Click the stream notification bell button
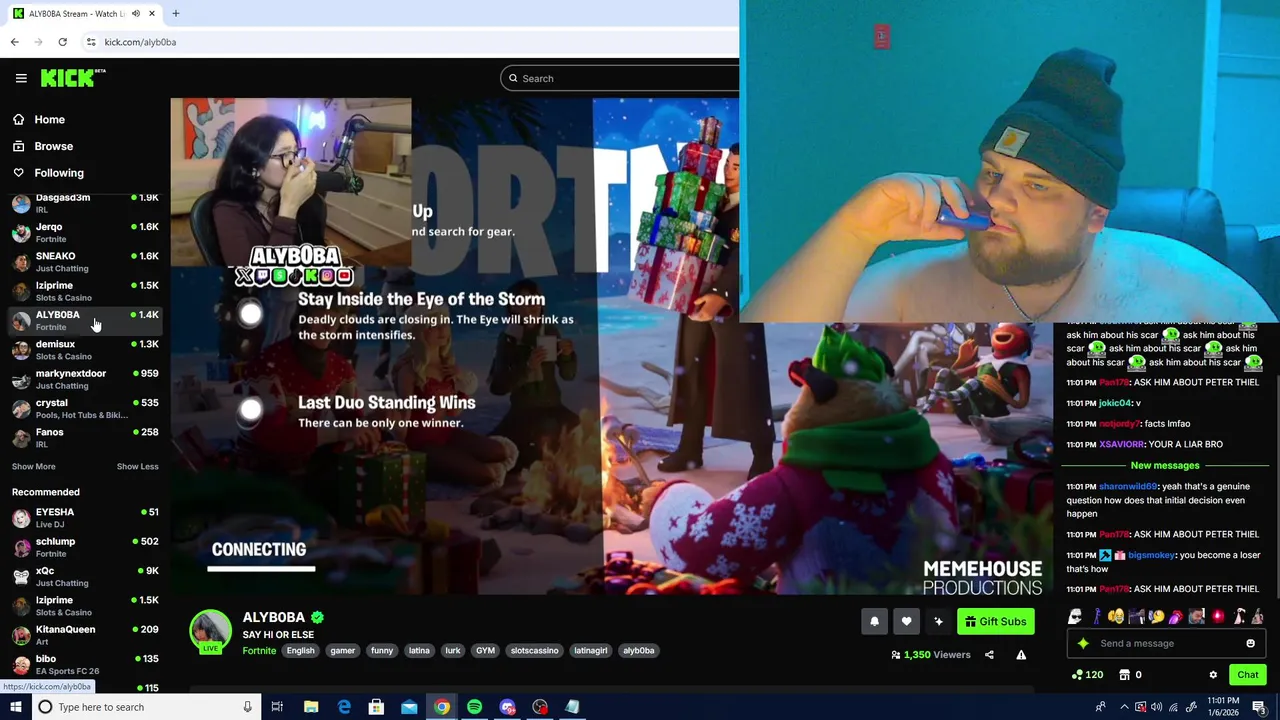This screenshot has width=1280, height=720. (x=874, y=622)
